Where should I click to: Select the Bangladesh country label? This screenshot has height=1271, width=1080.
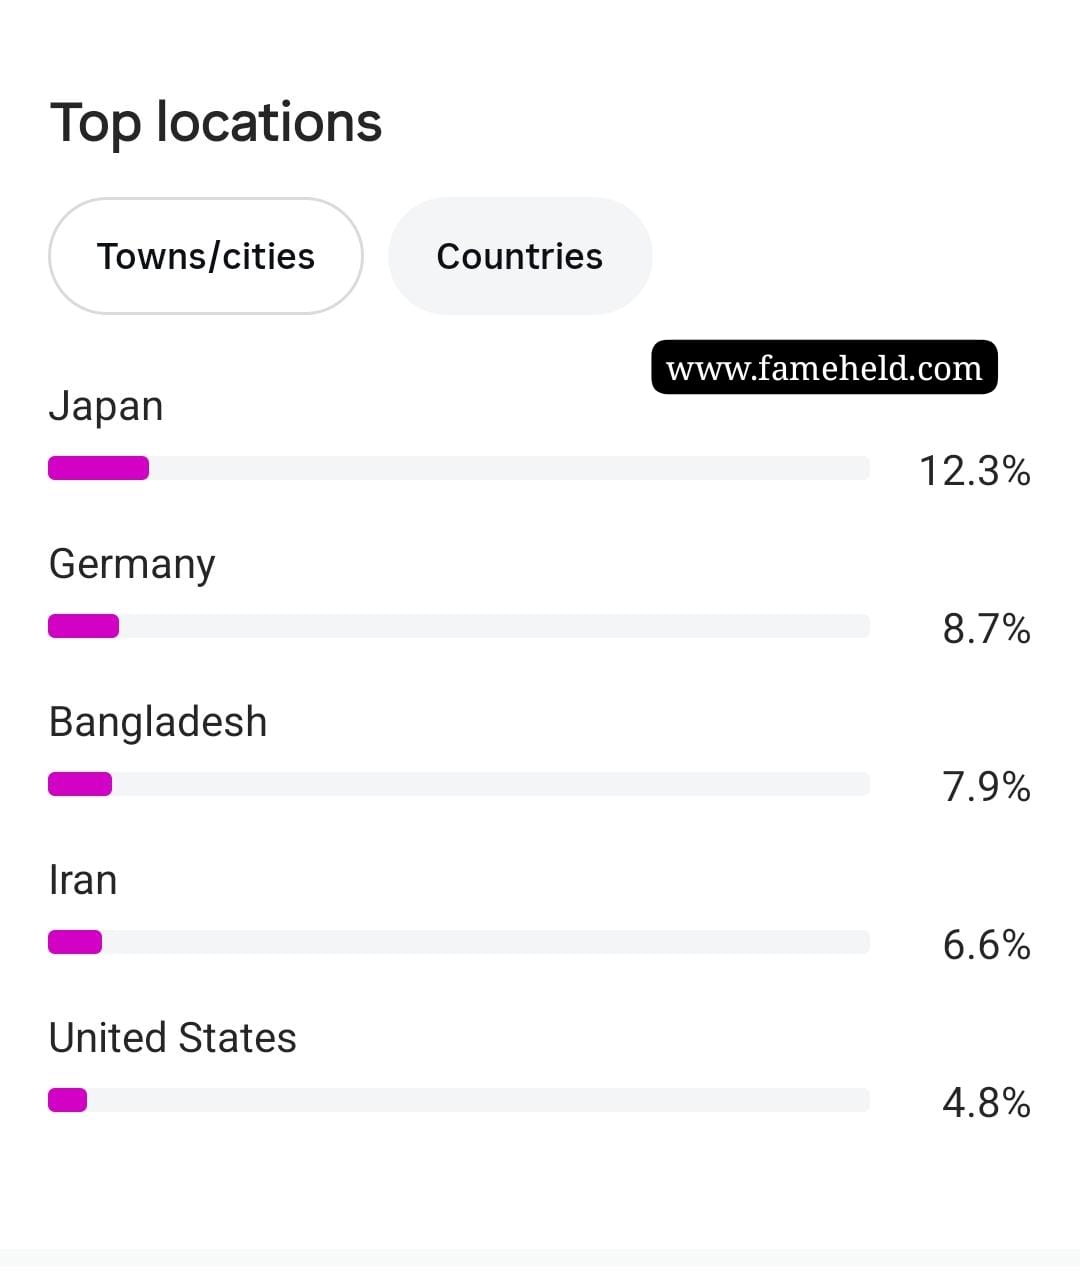158,722
